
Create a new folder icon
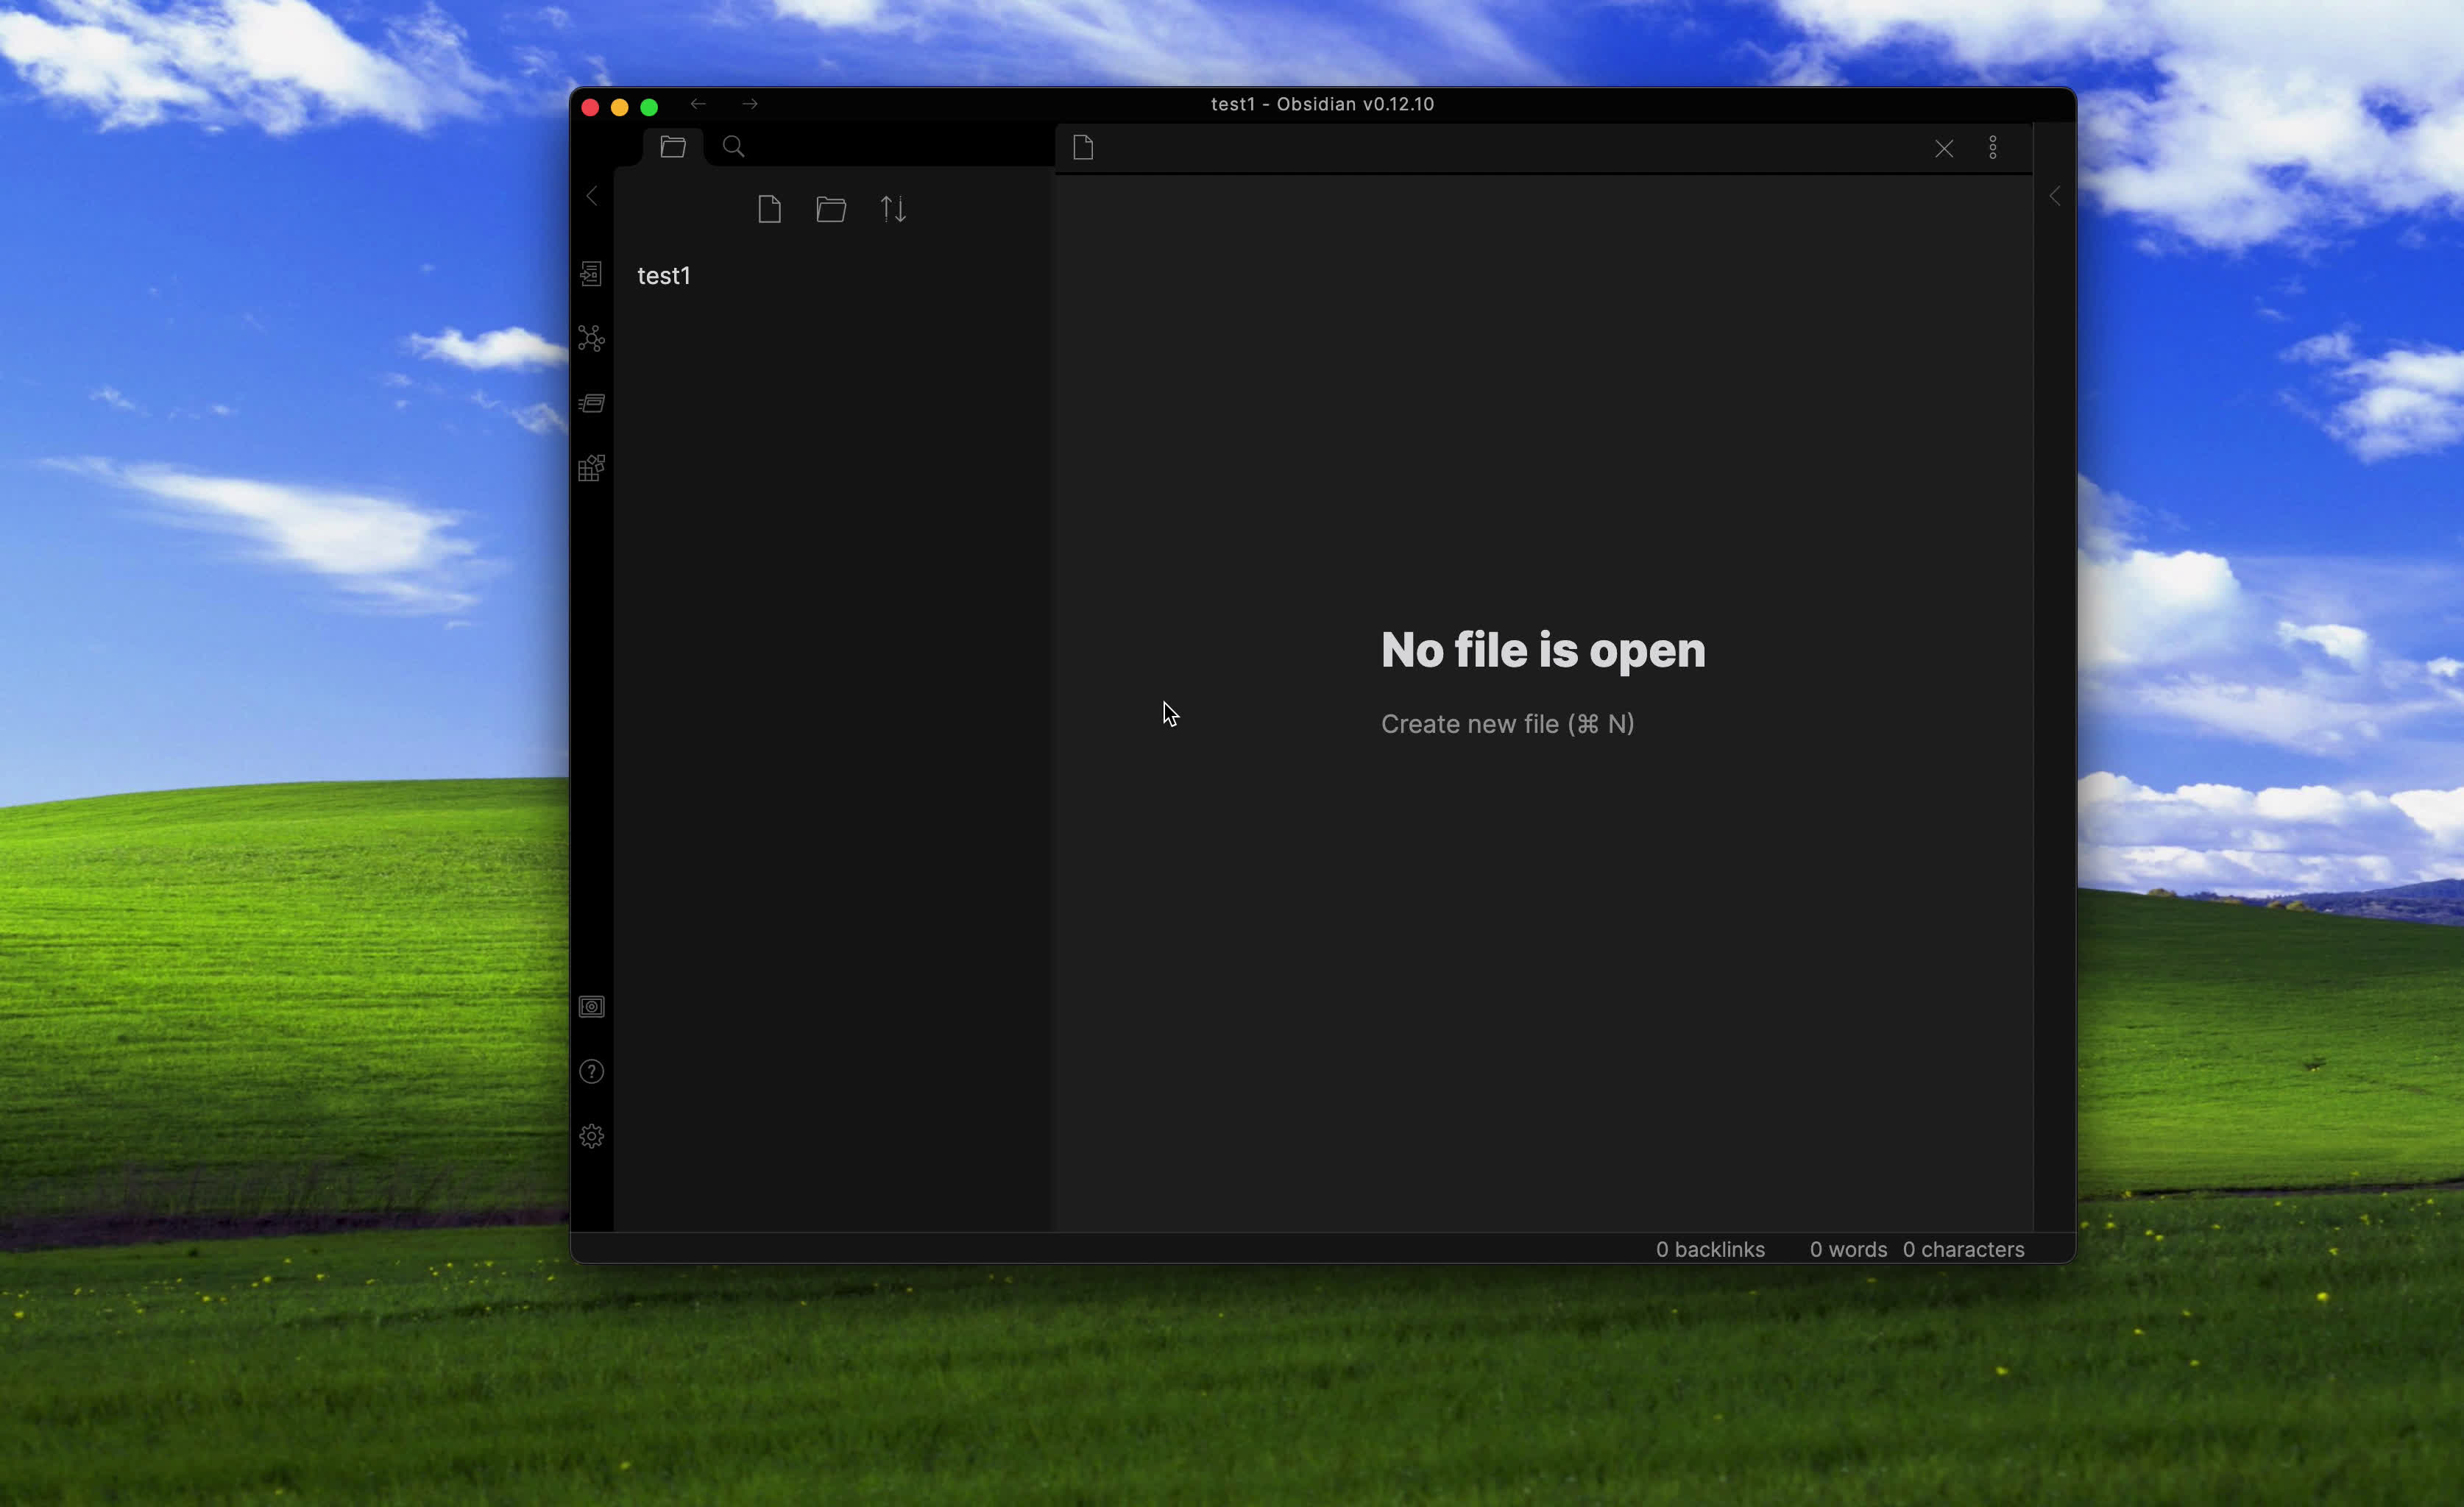[831, 209]
